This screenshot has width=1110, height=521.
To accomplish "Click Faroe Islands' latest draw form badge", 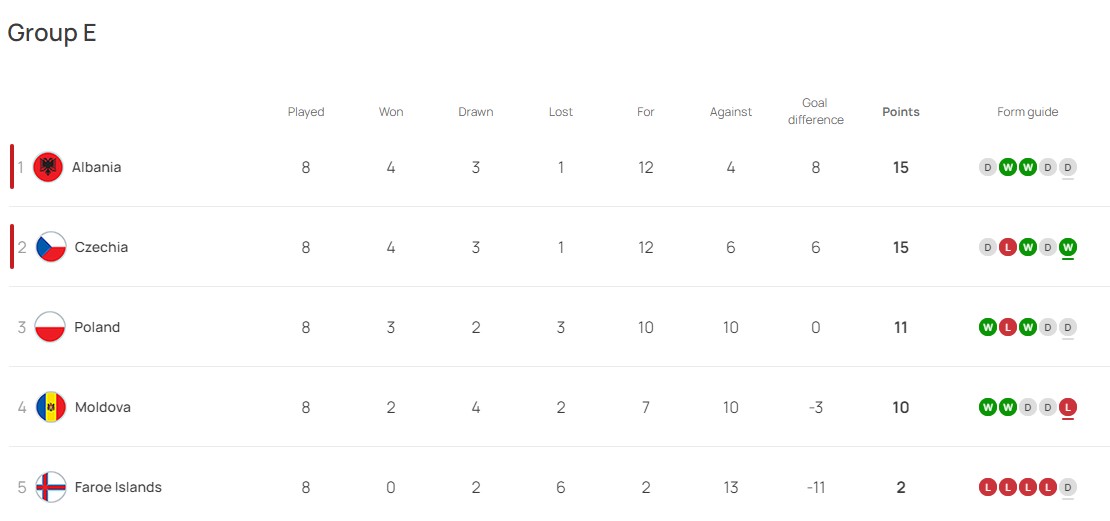I will pyautogui.click(x=1068, y=487).
